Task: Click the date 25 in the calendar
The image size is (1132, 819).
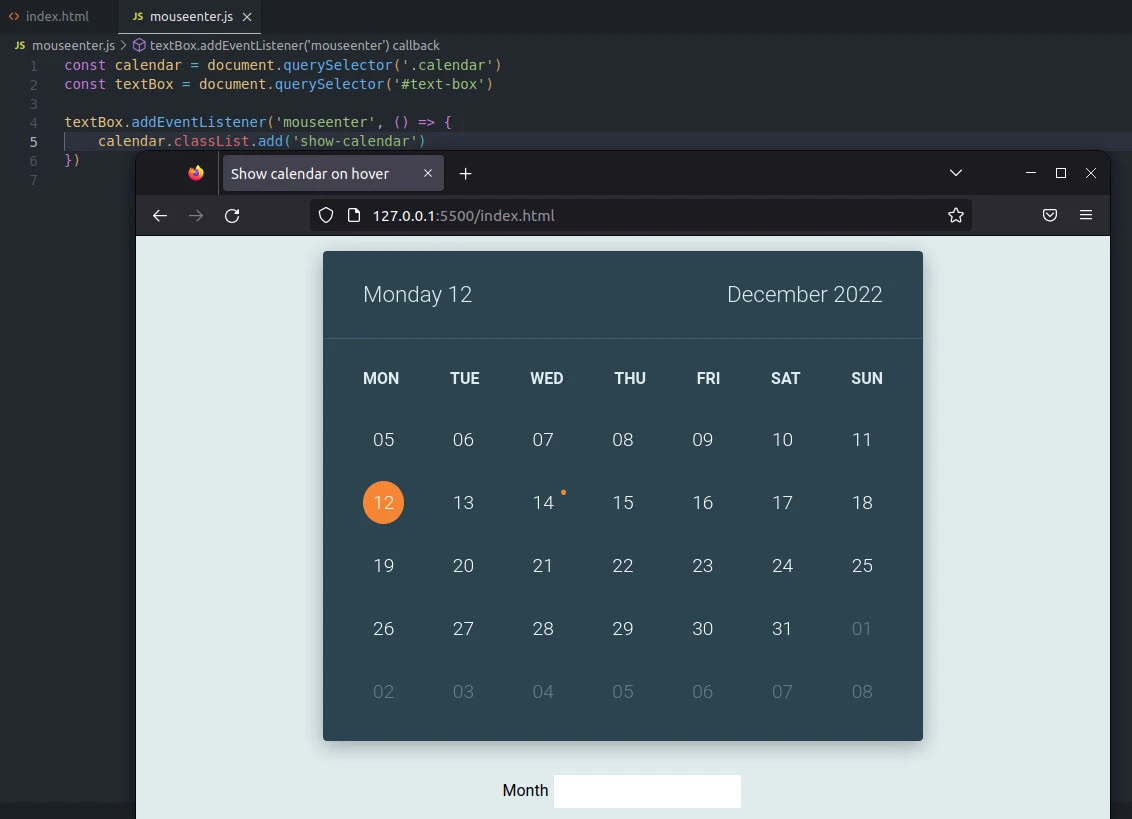Action: pos(862,565)
